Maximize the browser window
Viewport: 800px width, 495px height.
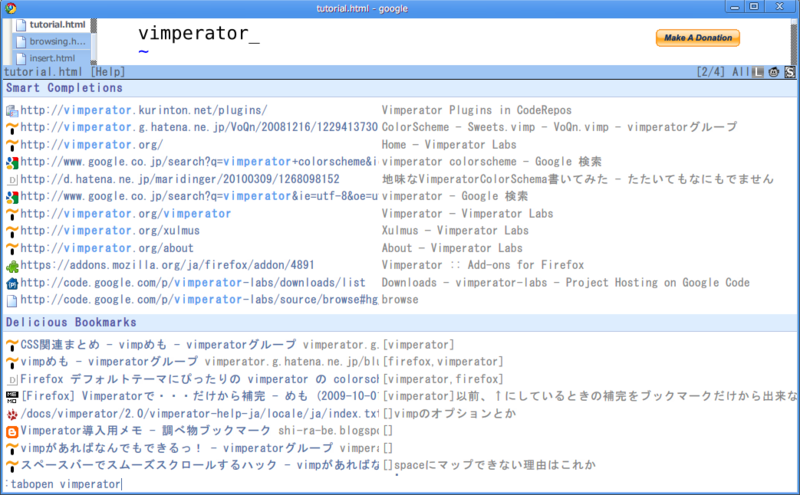754,7
